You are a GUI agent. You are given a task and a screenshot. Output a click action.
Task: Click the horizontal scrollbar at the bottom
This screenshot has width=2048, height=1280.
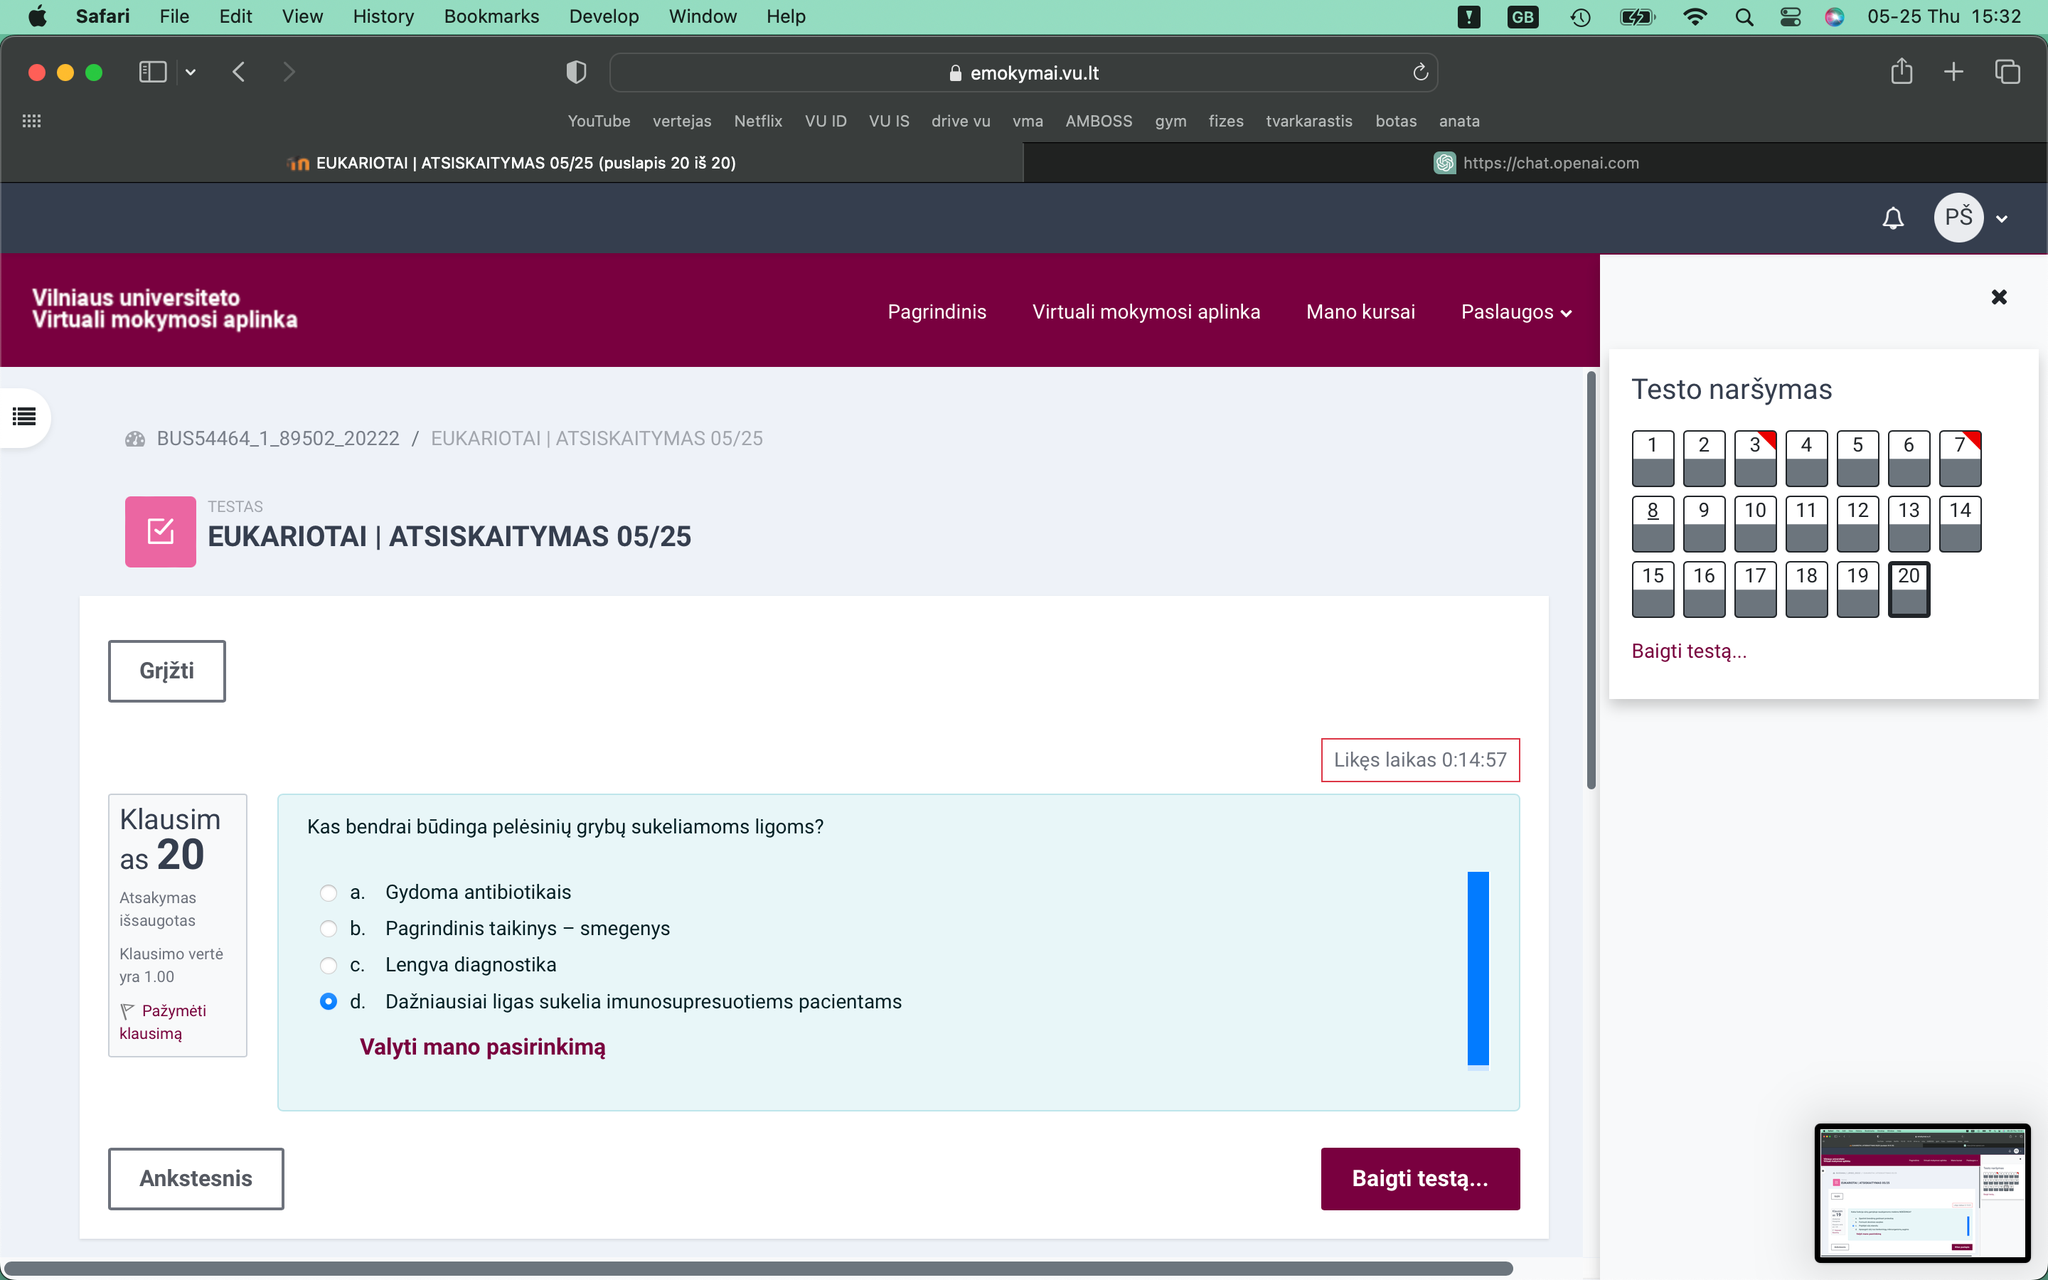click(x=758, y=1268)
